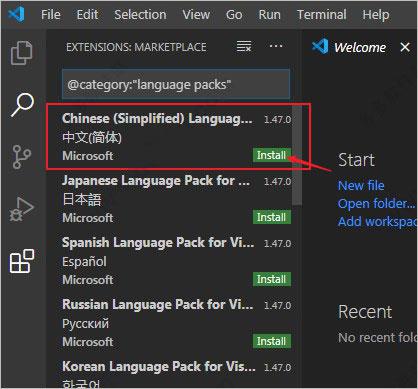Open the Selection menu
418x389 pixels.
pyautogui.click(x=140, y=15)
